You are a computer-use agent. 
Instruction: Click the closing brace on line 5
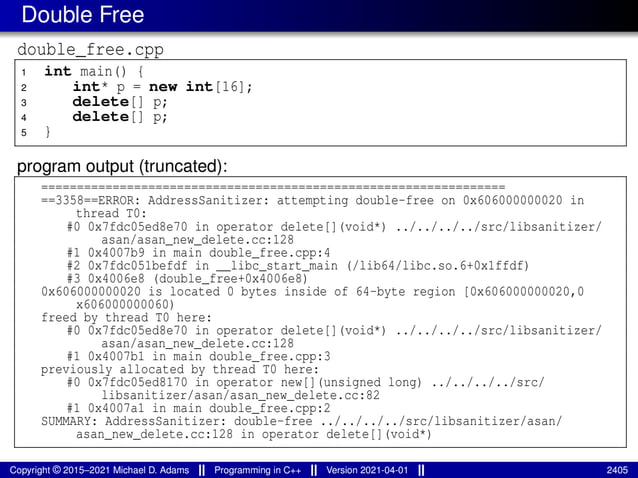coord(48,132)
